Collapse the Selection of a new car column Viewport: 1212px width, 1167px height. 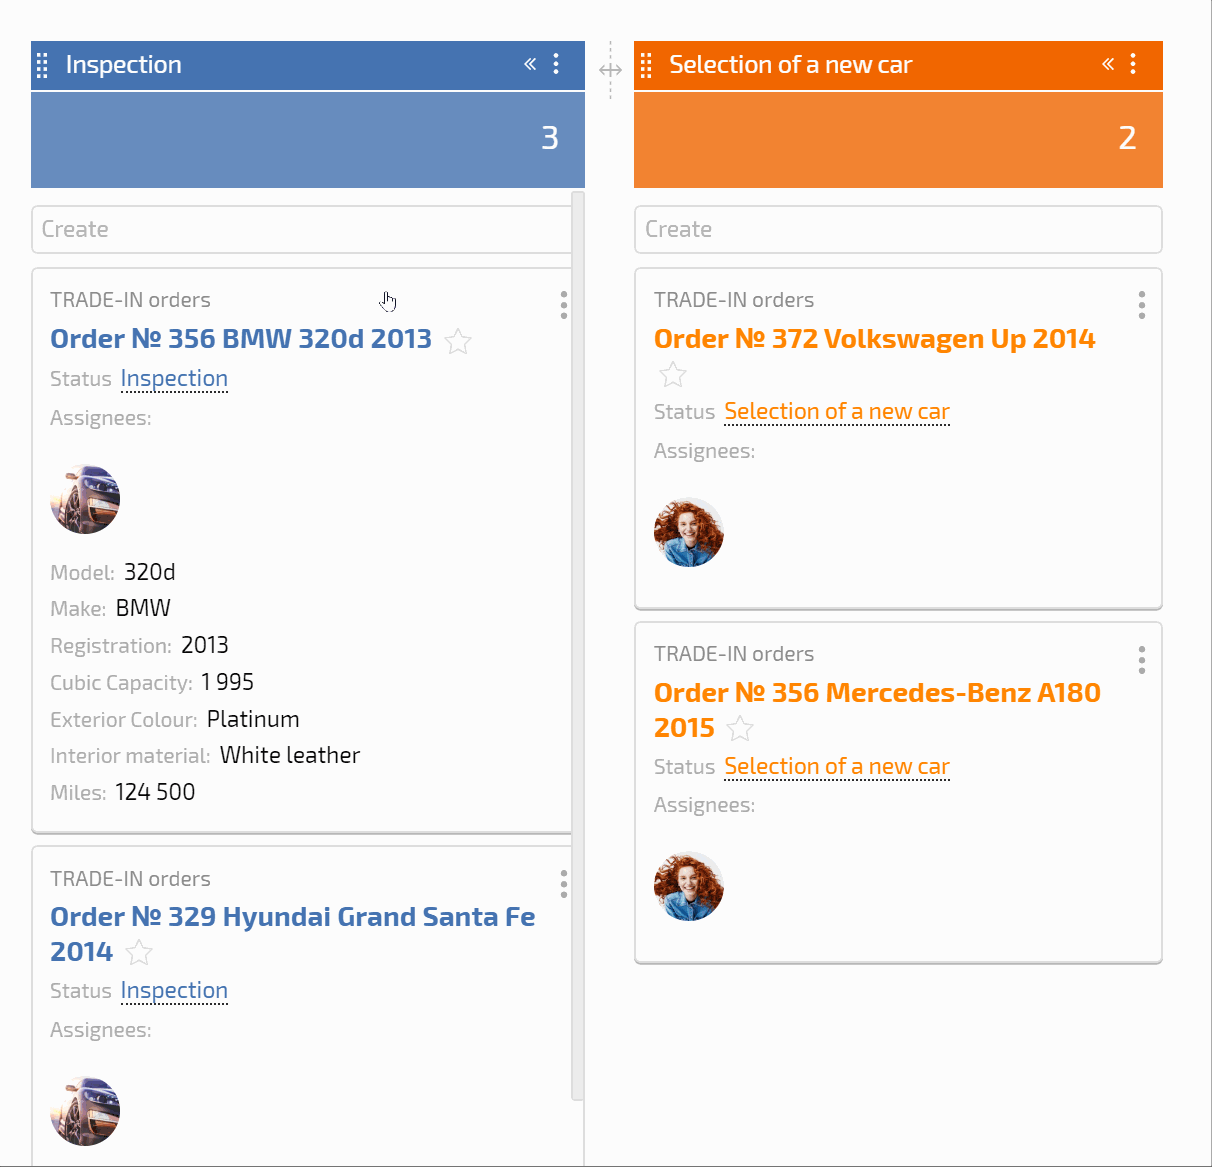1108,64
